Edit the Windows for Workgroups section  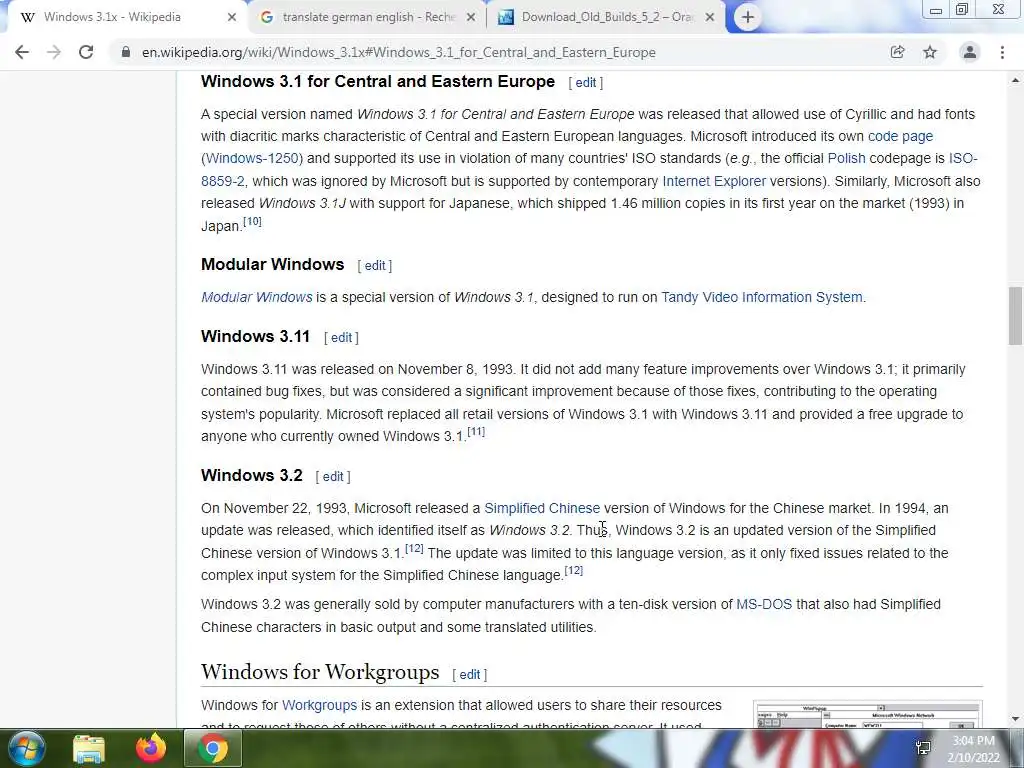click(470, 675)
